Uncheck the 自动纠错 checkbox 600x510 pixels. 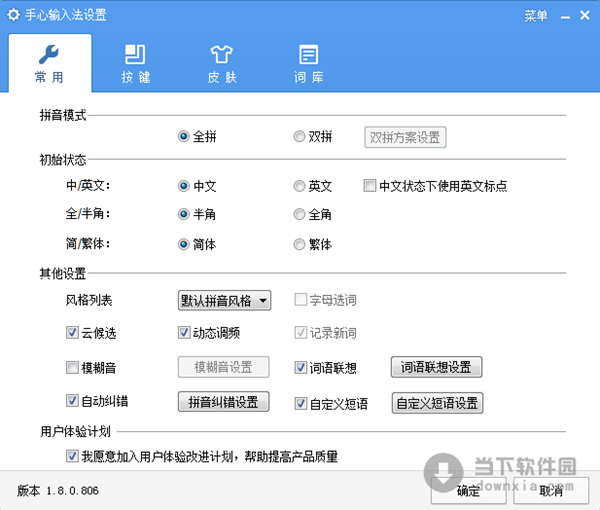tap(72, 401)
